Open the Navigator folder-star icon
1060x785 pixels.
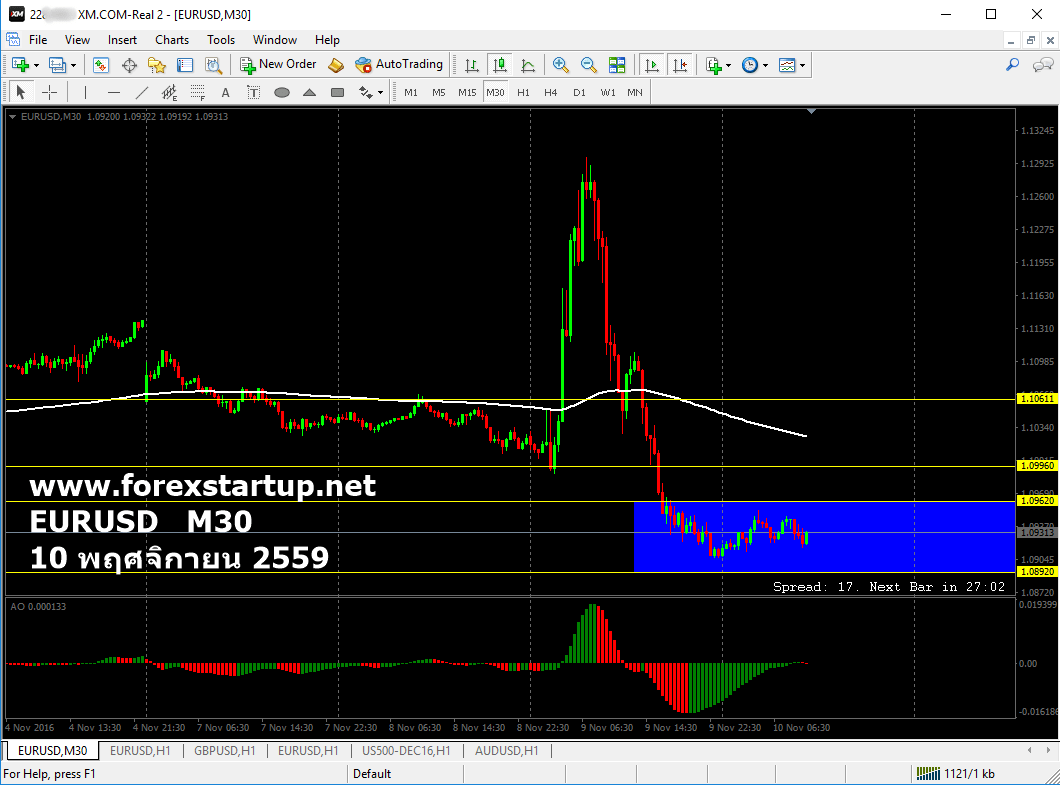coord(157,65)
